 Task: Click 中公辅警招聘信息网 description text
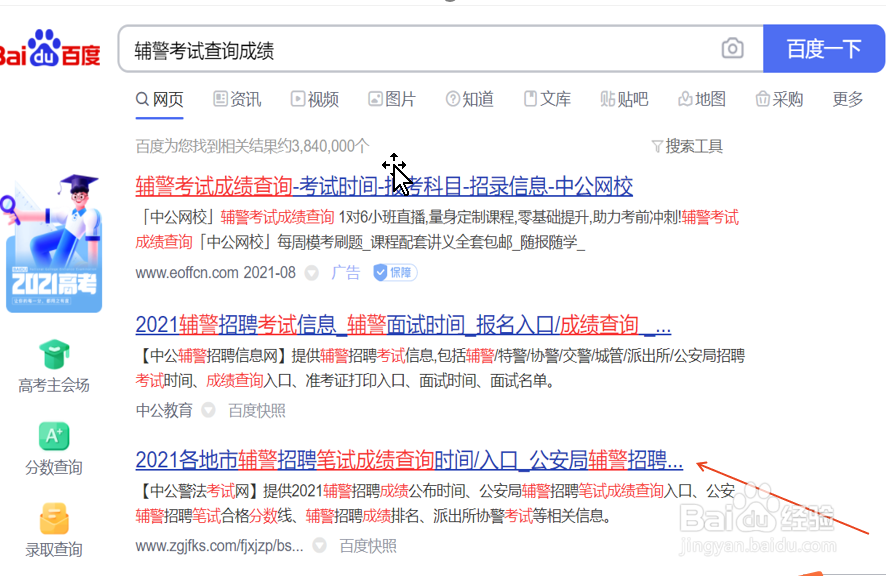(x=440, y=368)
